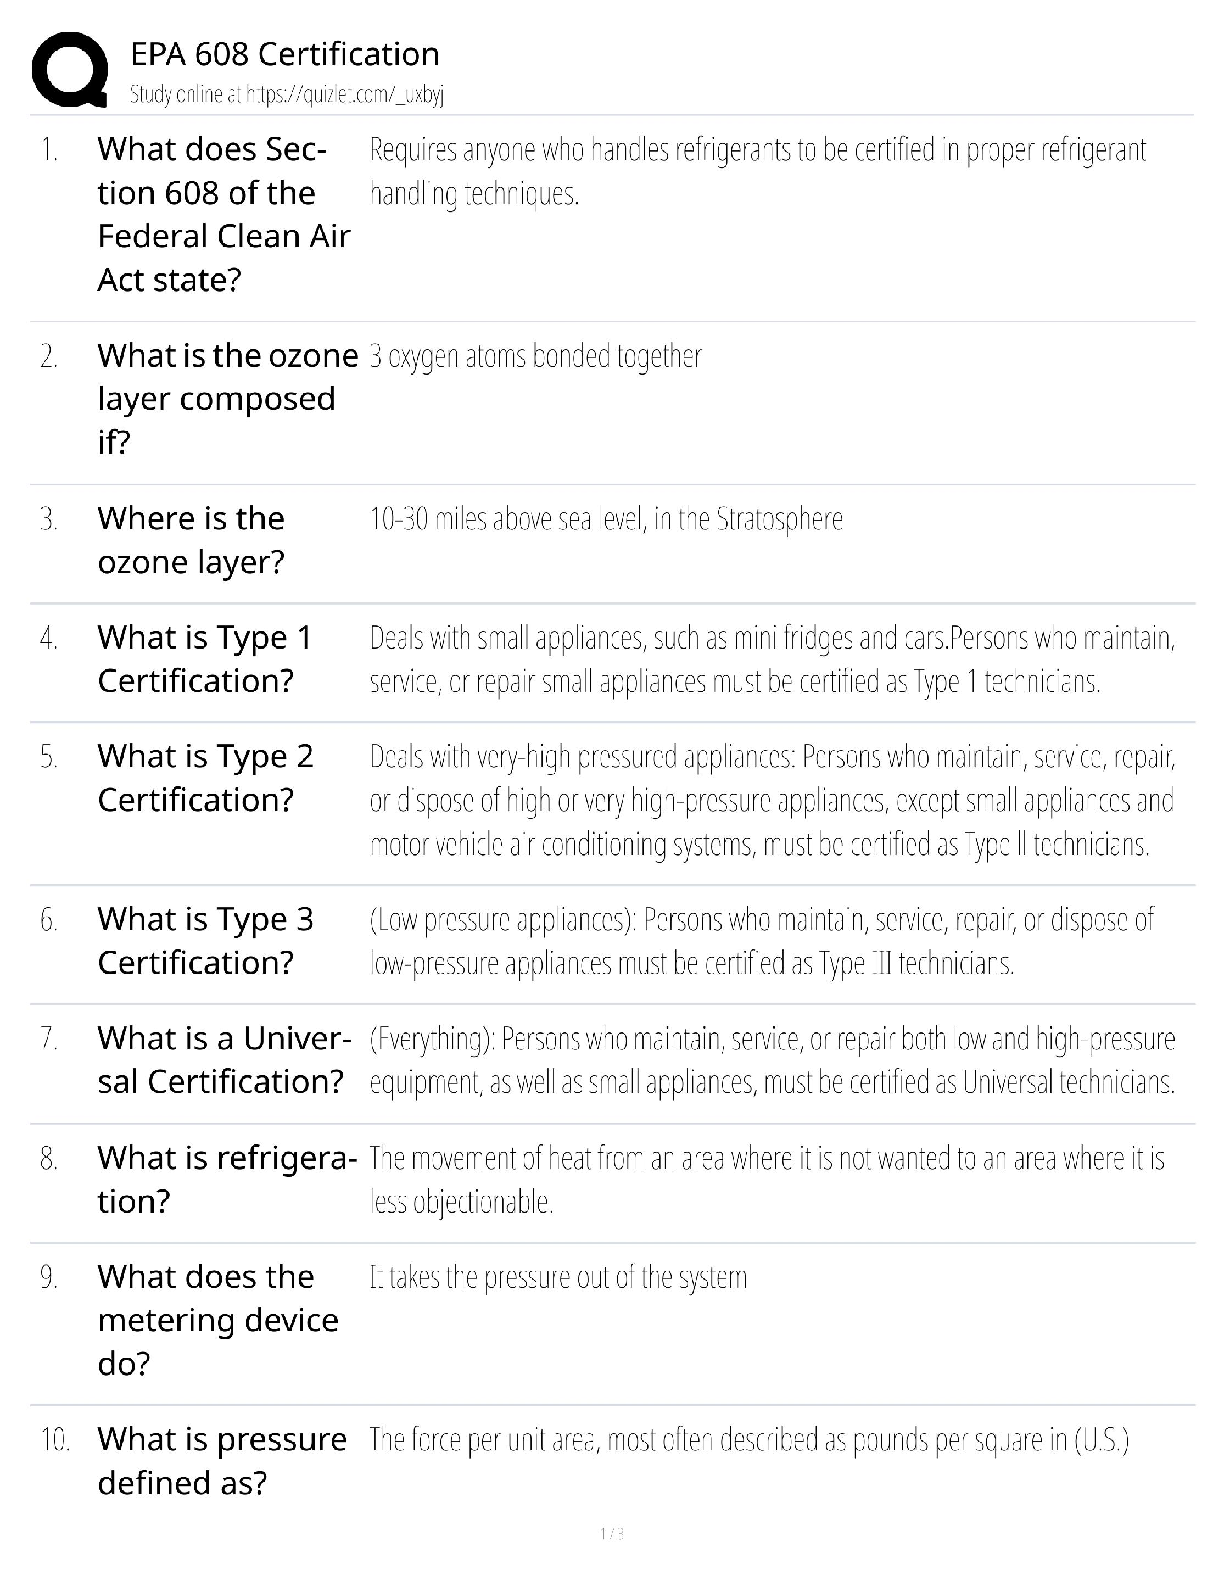
Task: Select the "What is refrigeration?" question
Action: pos(226,1179)
